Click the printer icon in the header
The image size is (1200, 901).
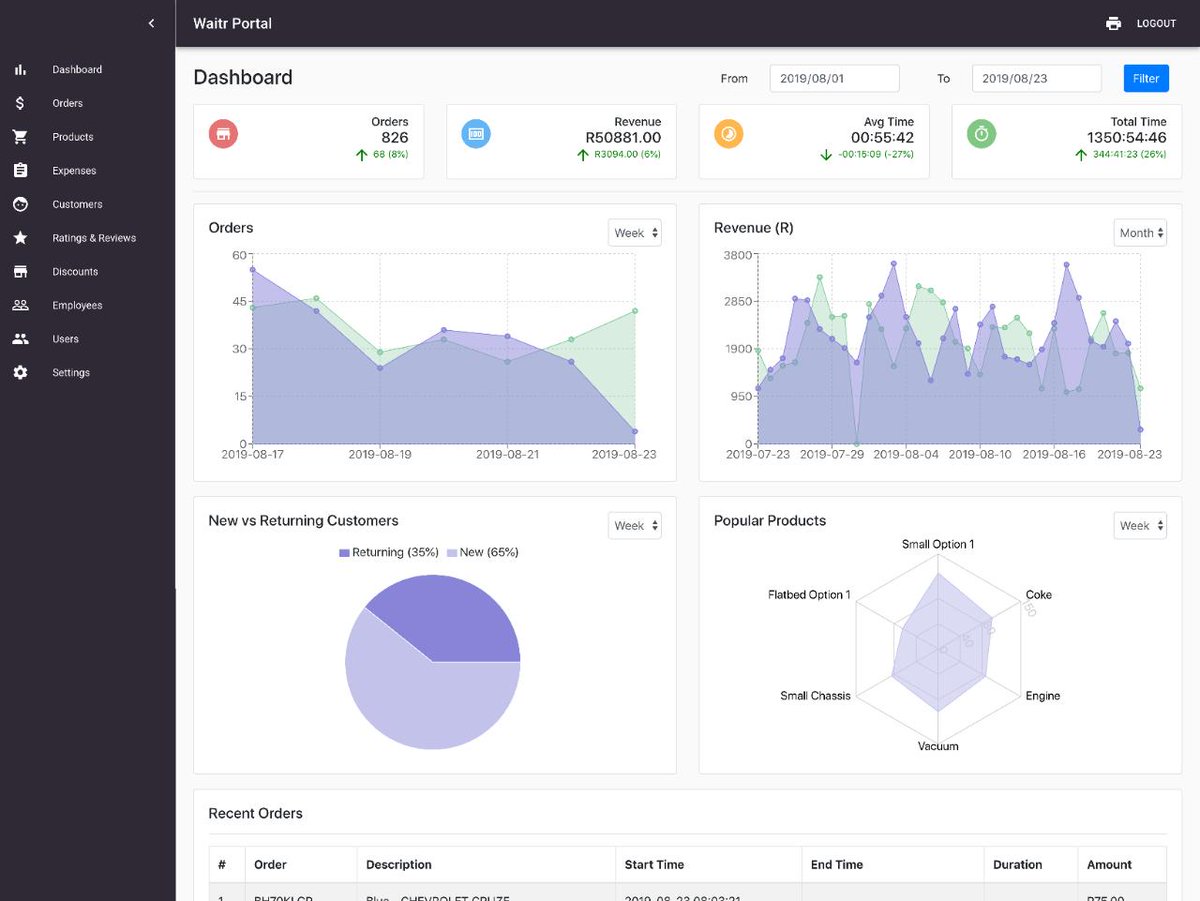pyautogui.click(x=1113, y=23)
